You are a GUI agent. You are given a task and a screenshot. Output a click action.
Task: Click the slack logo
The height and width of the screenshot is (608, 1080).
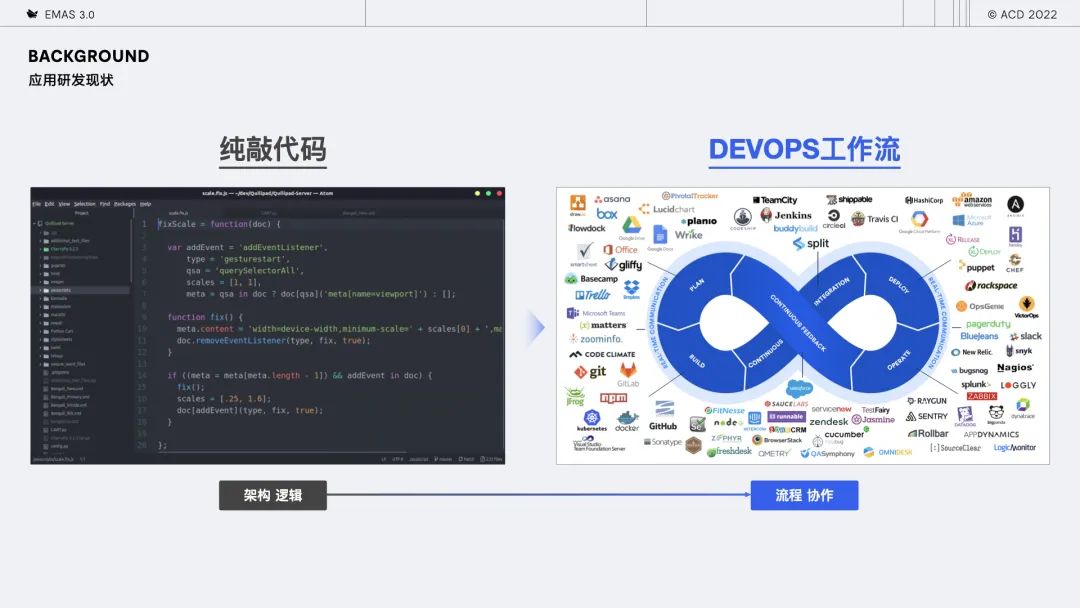pos(1026,336)
